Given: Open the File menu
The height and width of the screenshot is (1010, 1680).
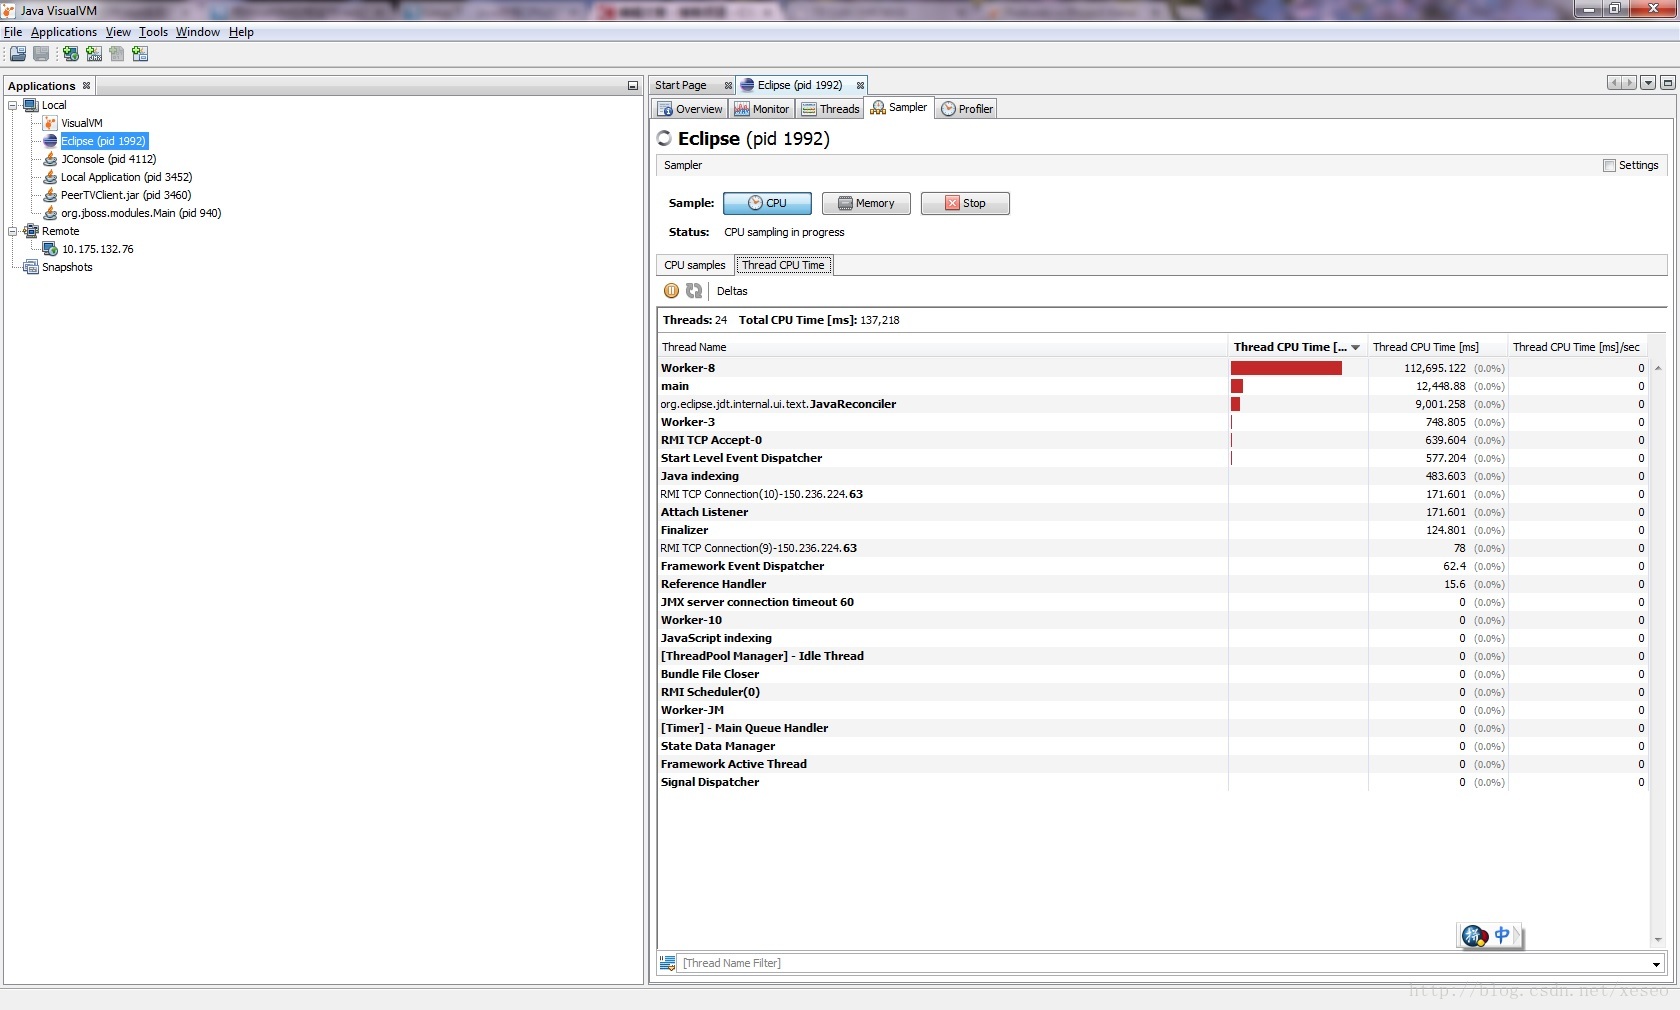Looking at the screenshot, I should [x=13, y=32].
